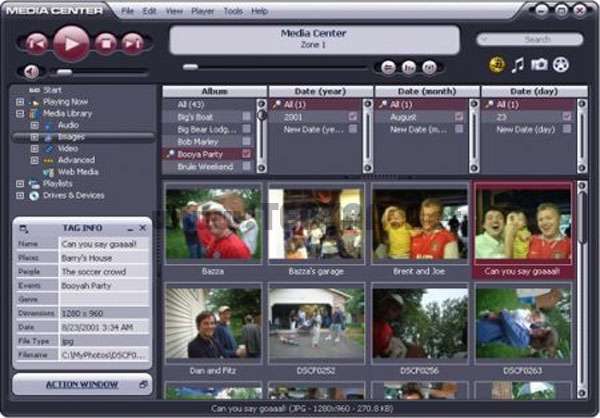Click the Playing Now tree icon
The height and width of the screenshot is (418, 600).
(x=35, y=102)
